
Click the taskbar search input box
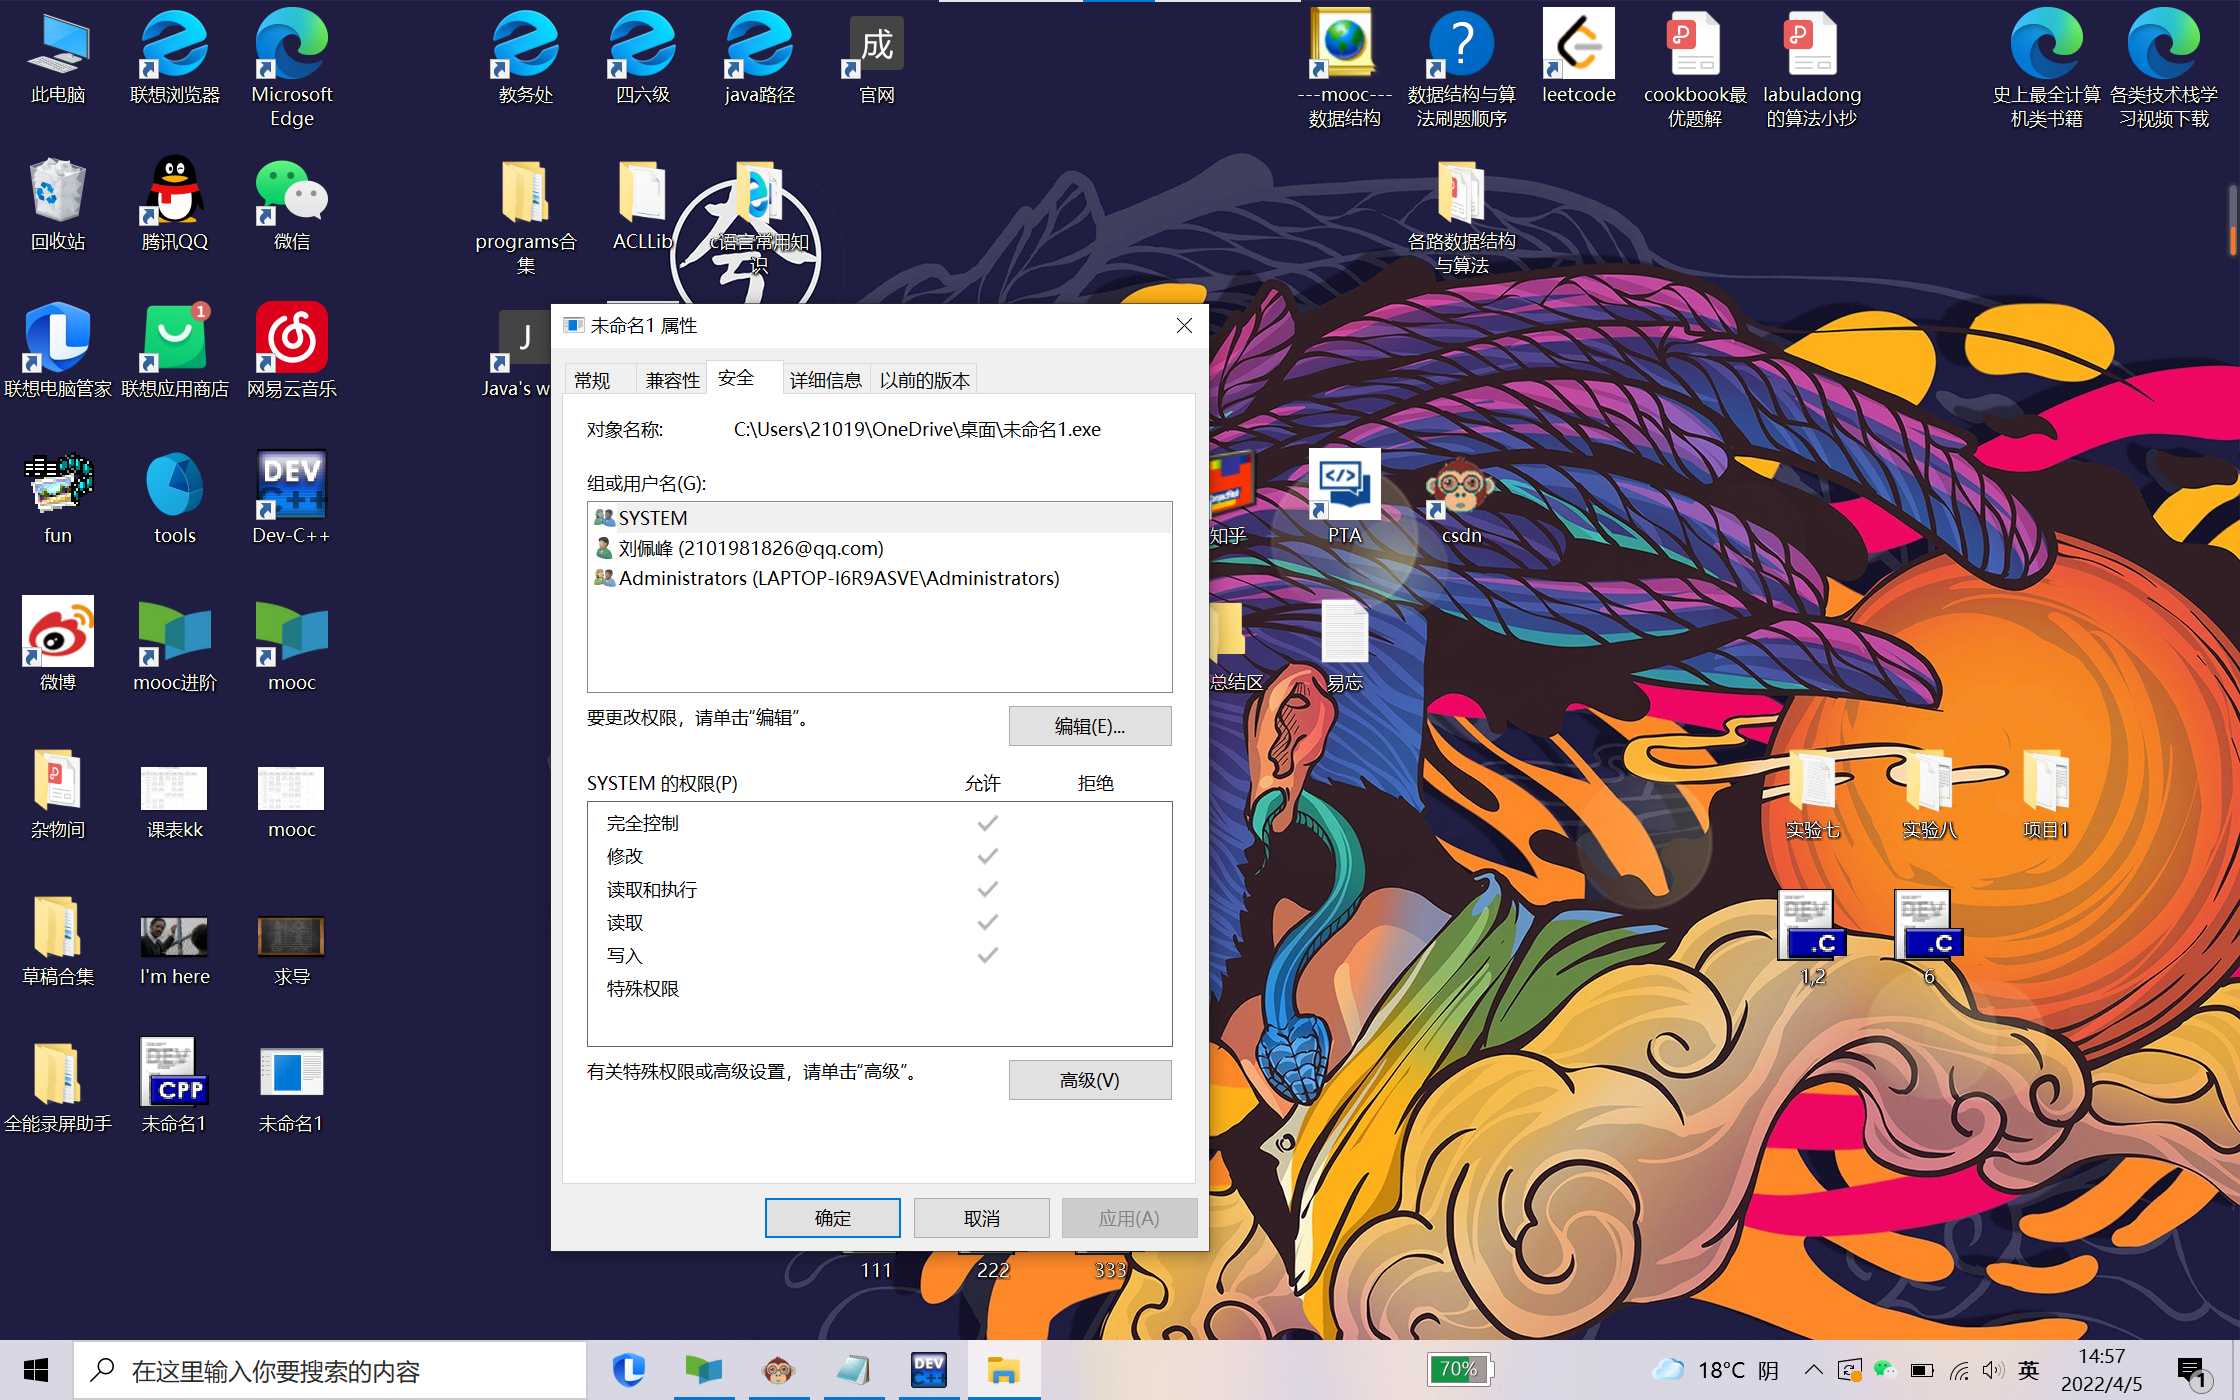[330, 1370]
